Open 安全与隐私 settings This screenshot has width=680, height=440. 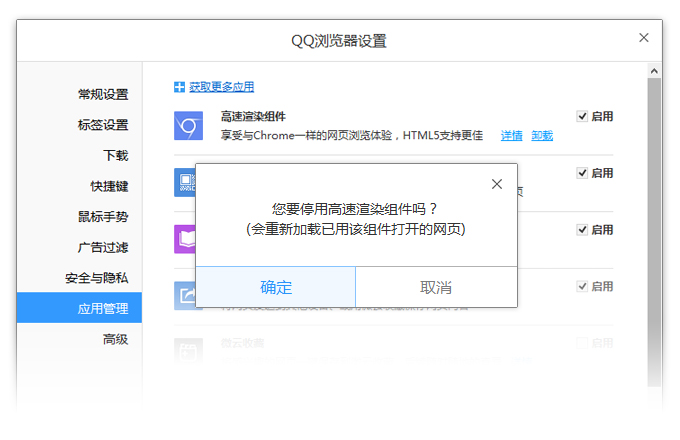point(96,277)
